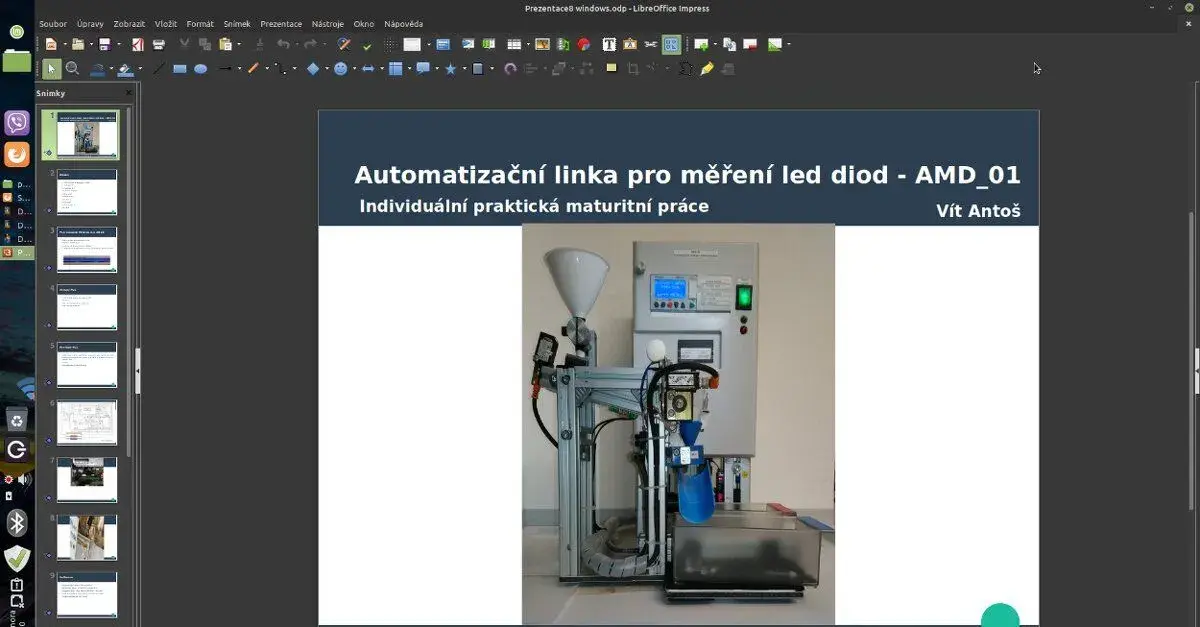
Task: Click the Crop image tool
Action: pos(633,69)
